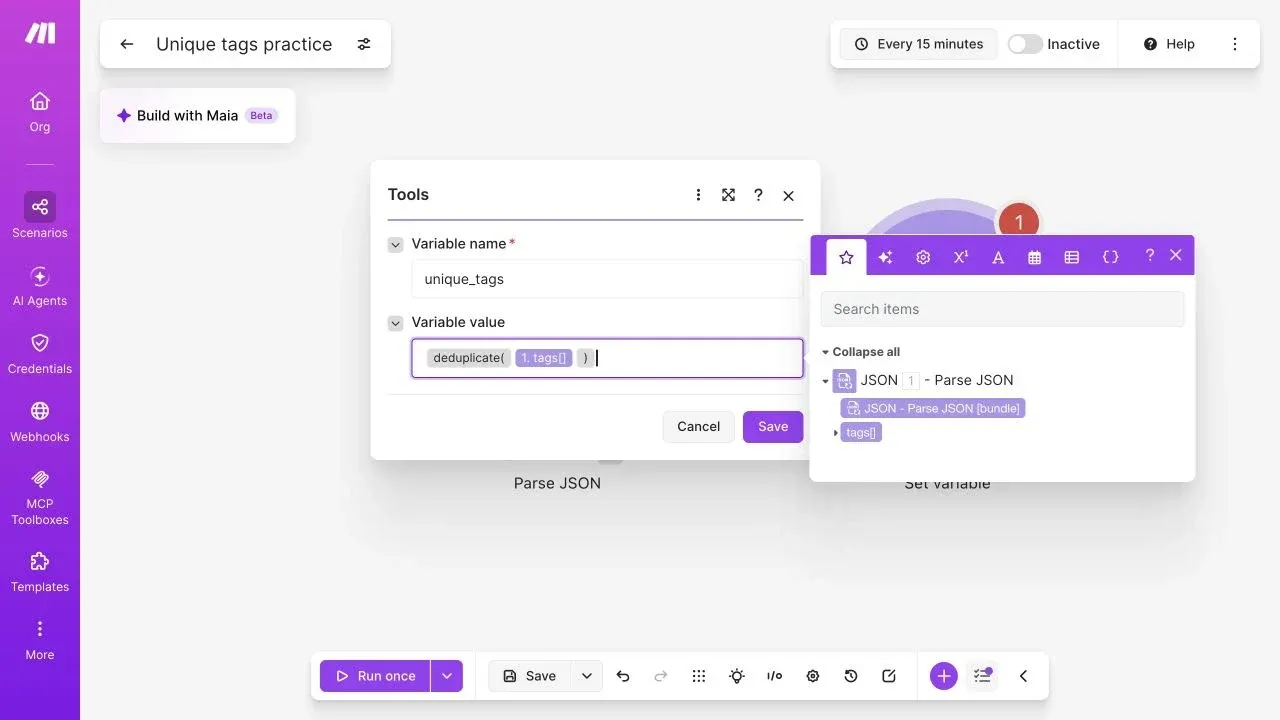Open Webhooks in the sidebar

coord(40,422)
